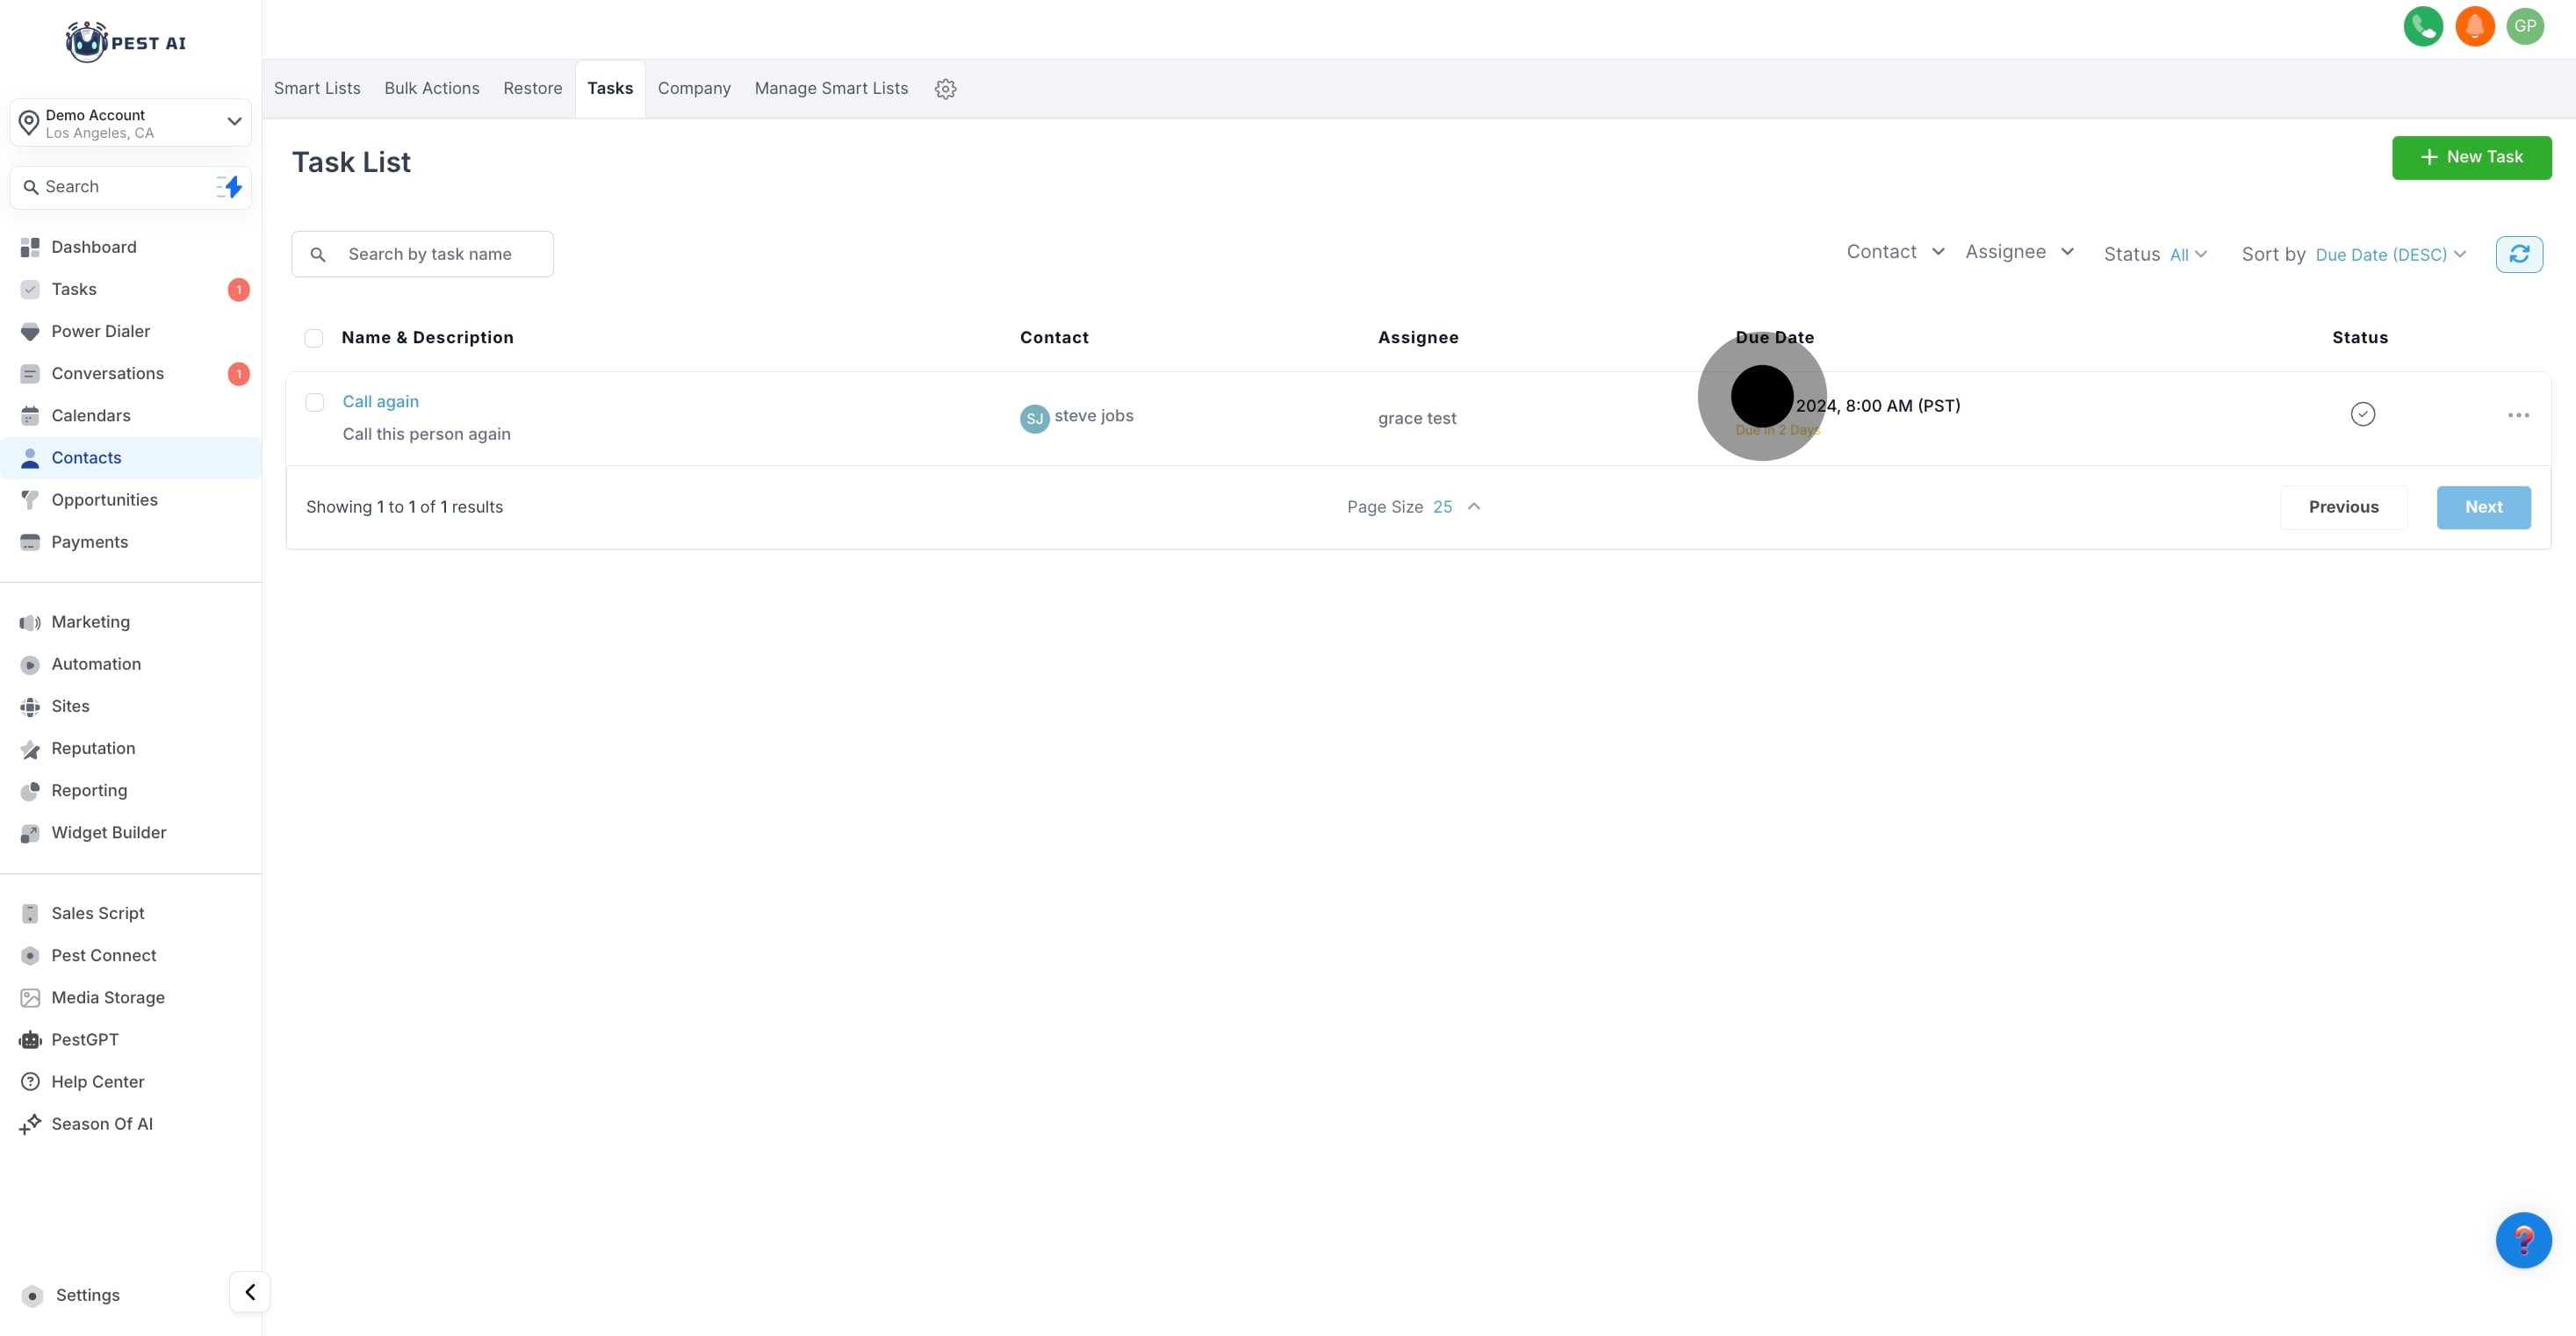The image size is (2576, 1336).
Task: Click the lightning quick-action icon beside Search
Action: 230,187
